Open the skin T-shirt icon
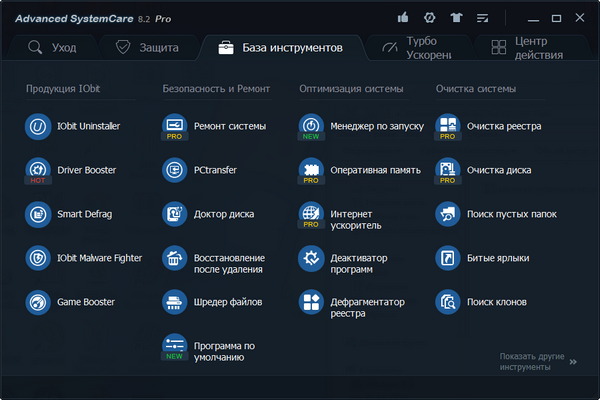The image size is (600, 400). pyautogui.click(x=457, y=17)
